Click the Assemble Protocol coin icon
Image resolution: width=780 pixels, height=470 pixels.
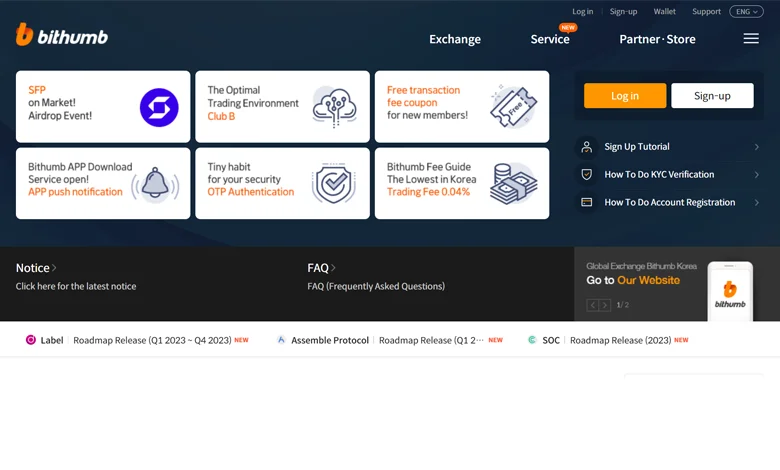281,340
